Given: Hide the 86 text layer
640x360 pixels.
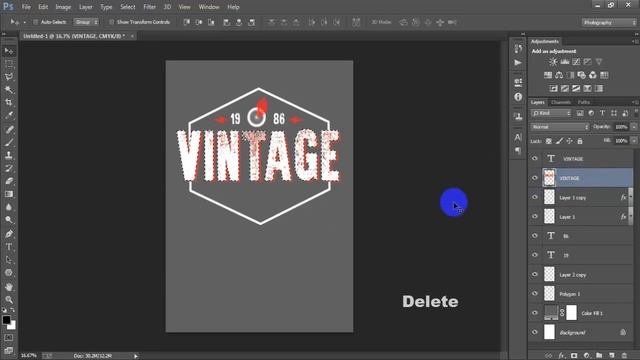Looking at the screenshot, I should (535, 236).
